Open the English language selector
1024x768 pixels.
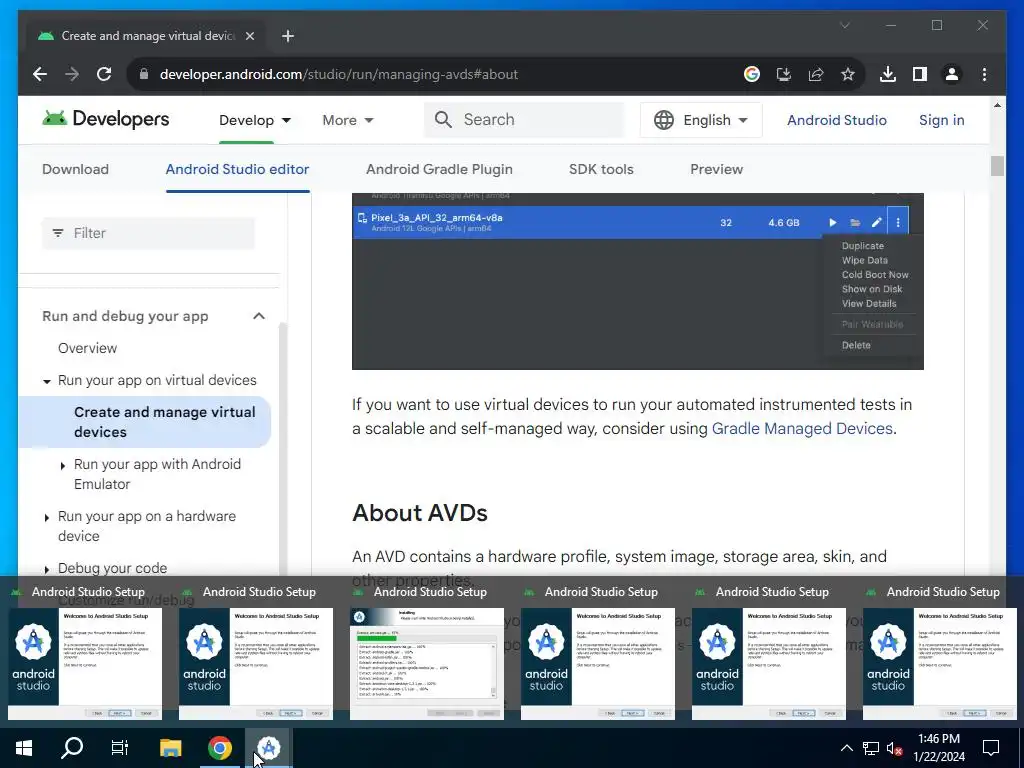701,120
